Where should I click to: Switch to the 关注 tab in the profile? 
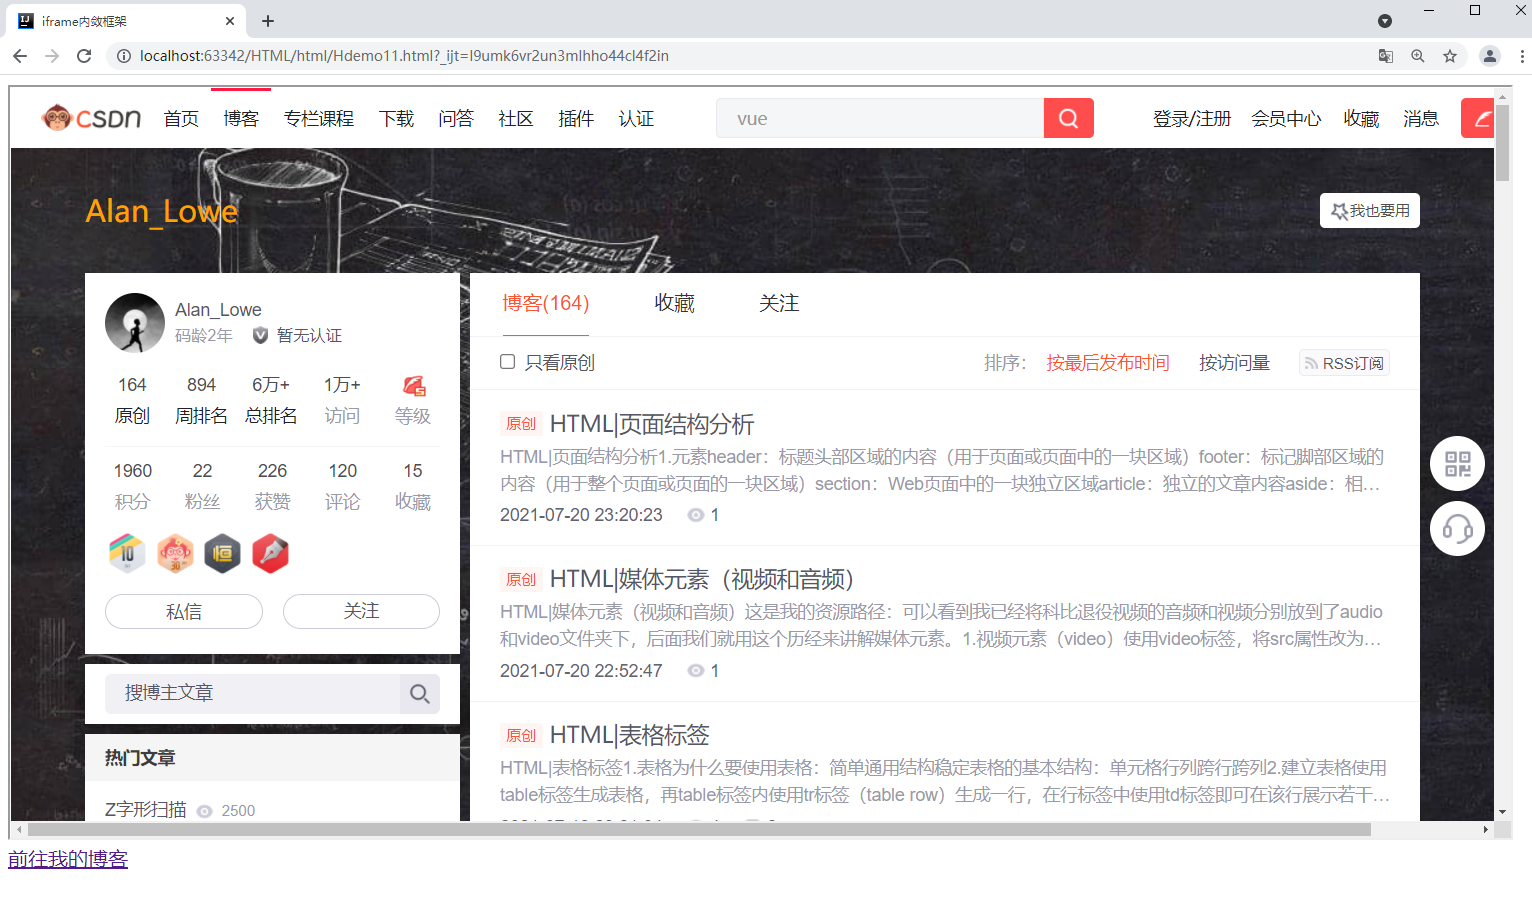tap(779, 303)
